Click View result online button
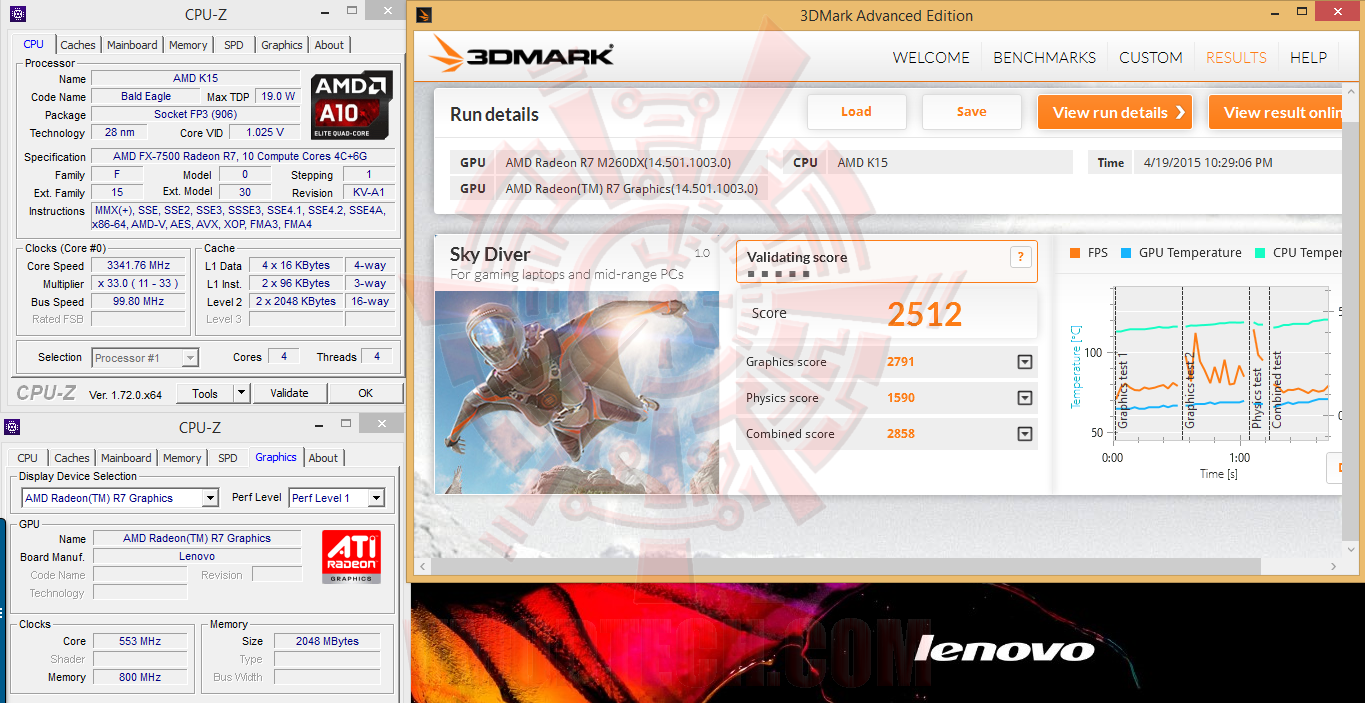 click(1275, 112)
